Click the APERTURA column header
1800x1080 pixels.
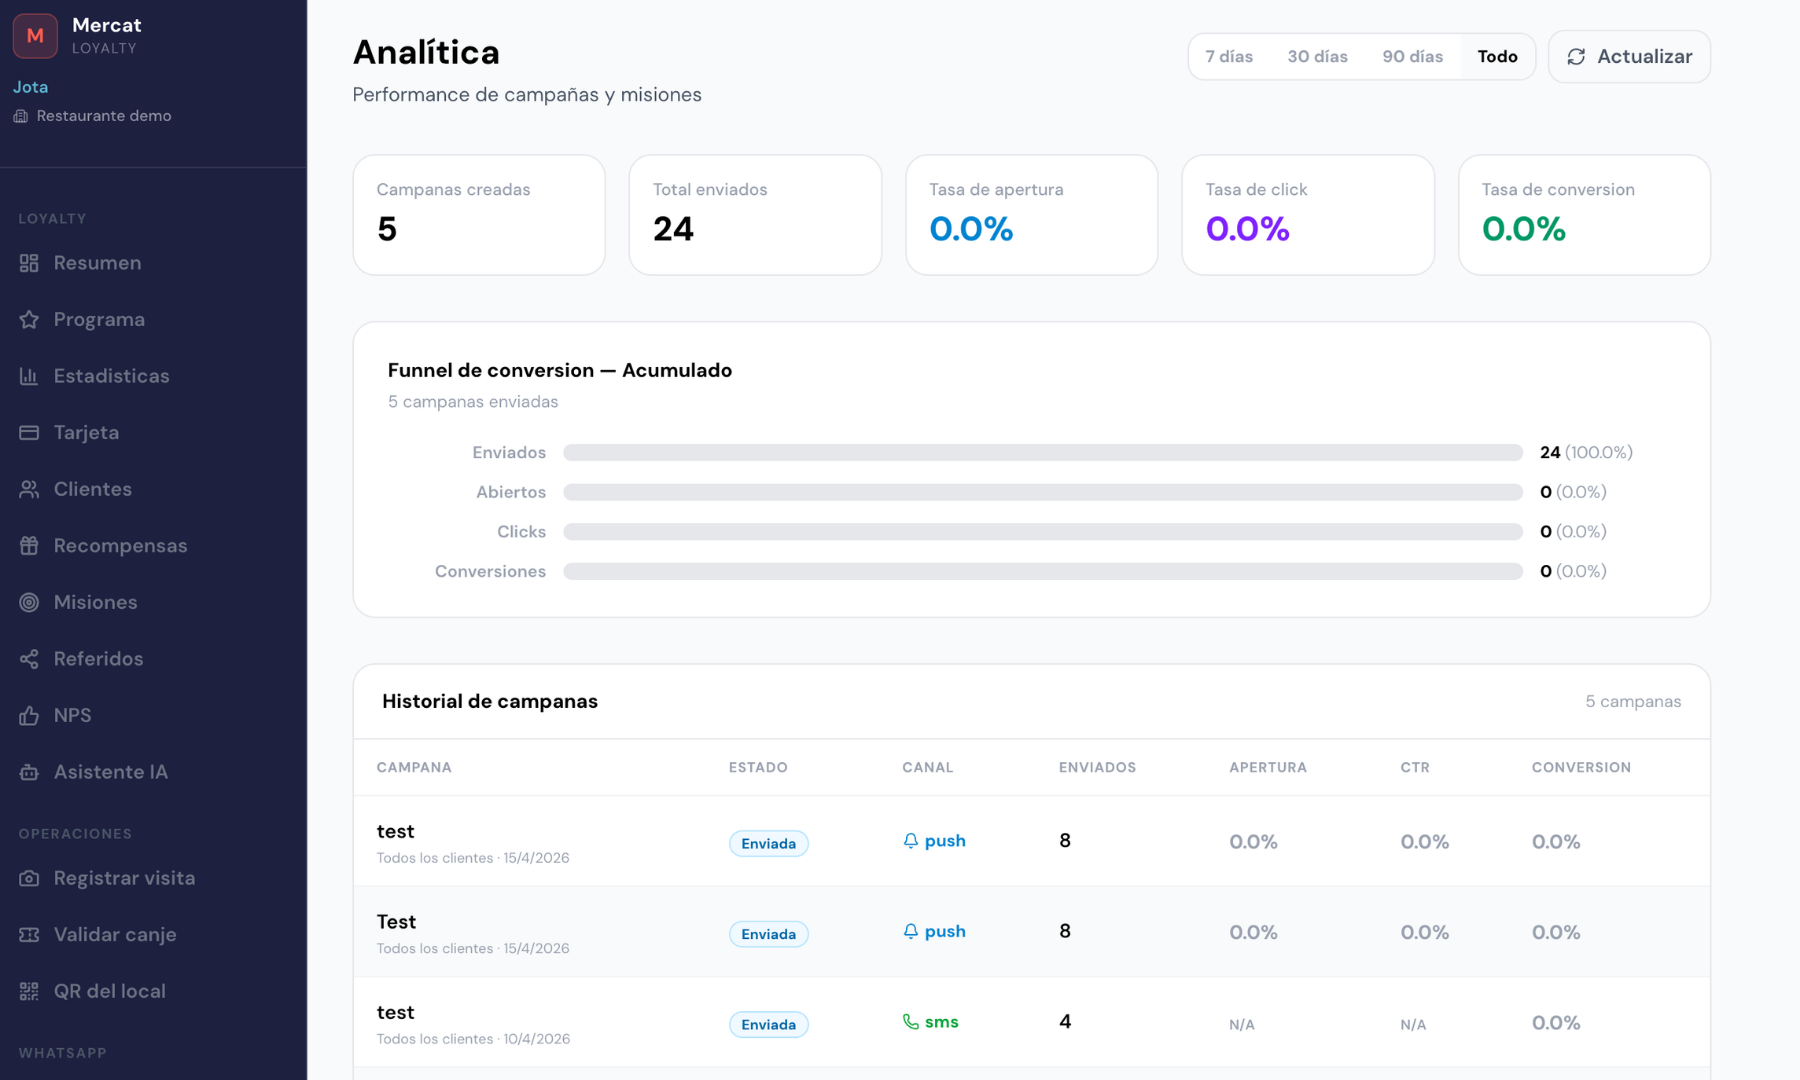[1268, 768]
